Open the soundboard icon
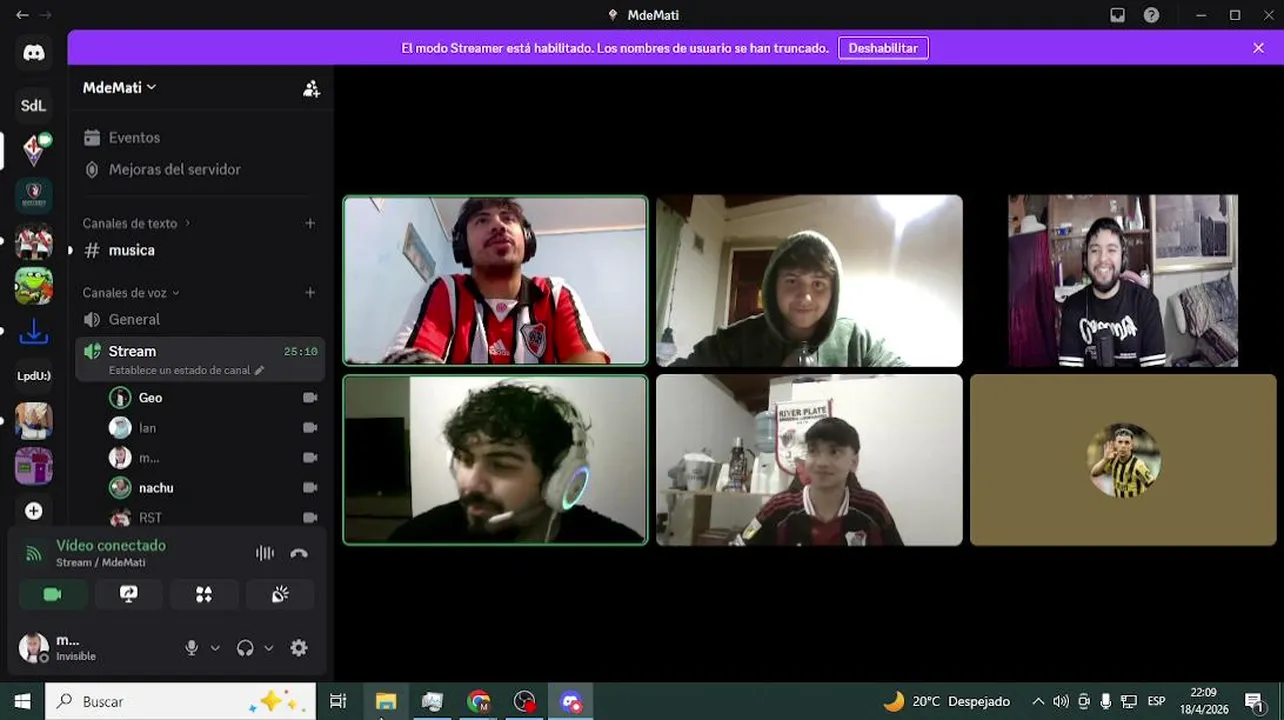Image resolution: width=1284 pixels, height=720 pixels. point(280,594)
